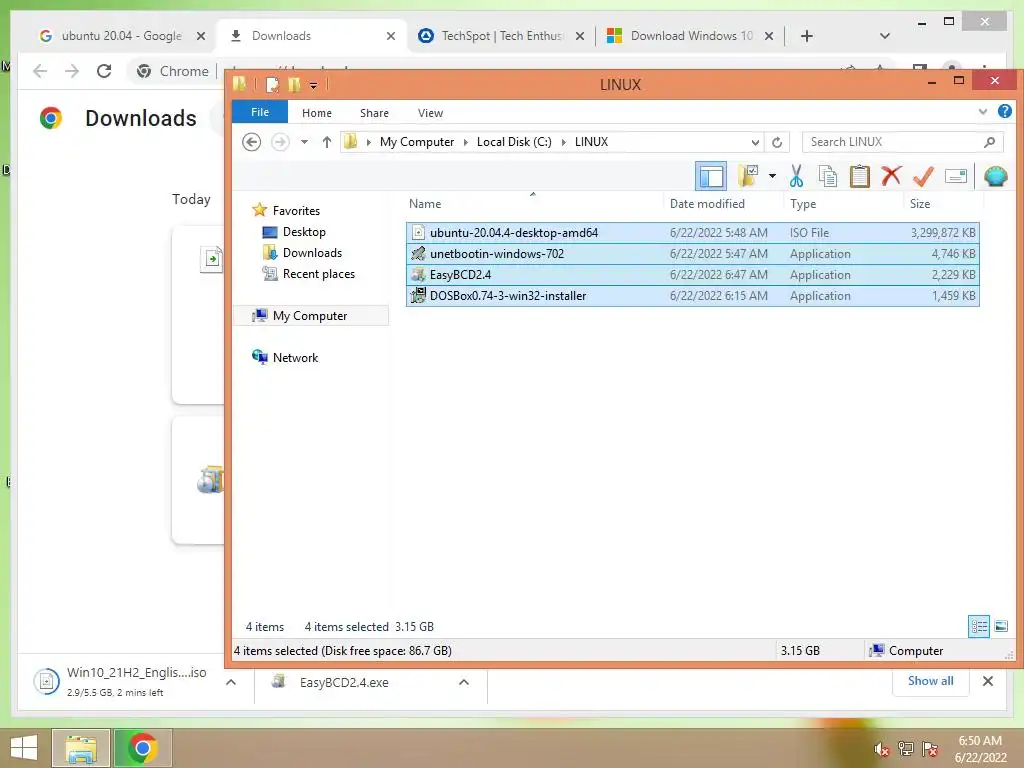Open Windows Start button

(x=24, y=748)
